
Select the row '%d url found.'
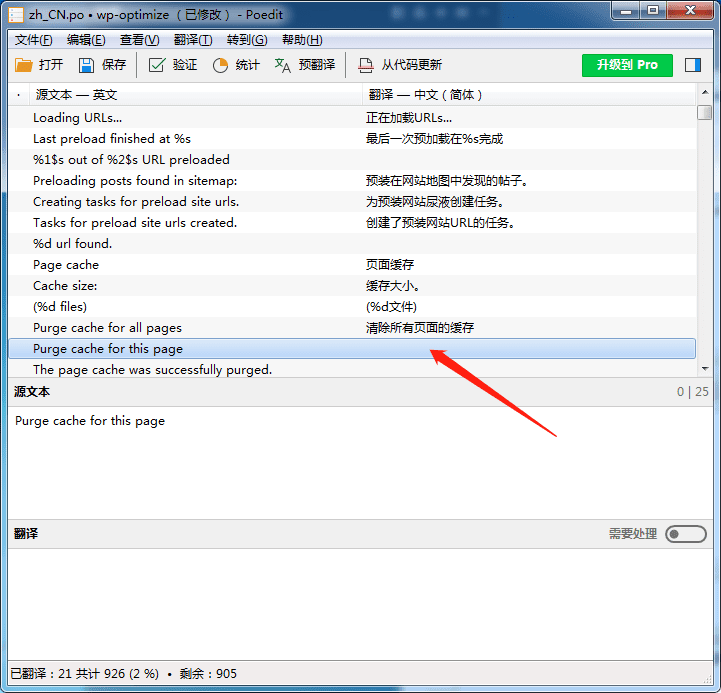pyautogui.click(x=352, y=244)
